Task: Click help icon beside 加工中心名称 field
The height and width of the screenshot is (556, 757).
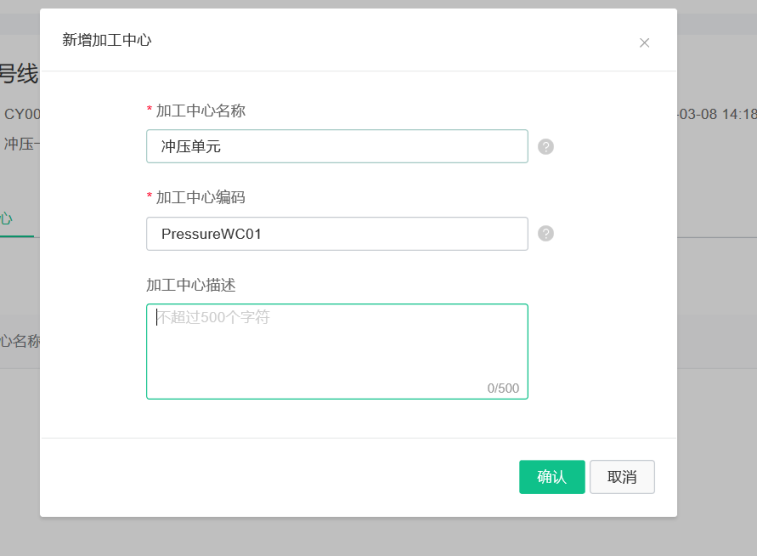Action: [546, 146]
